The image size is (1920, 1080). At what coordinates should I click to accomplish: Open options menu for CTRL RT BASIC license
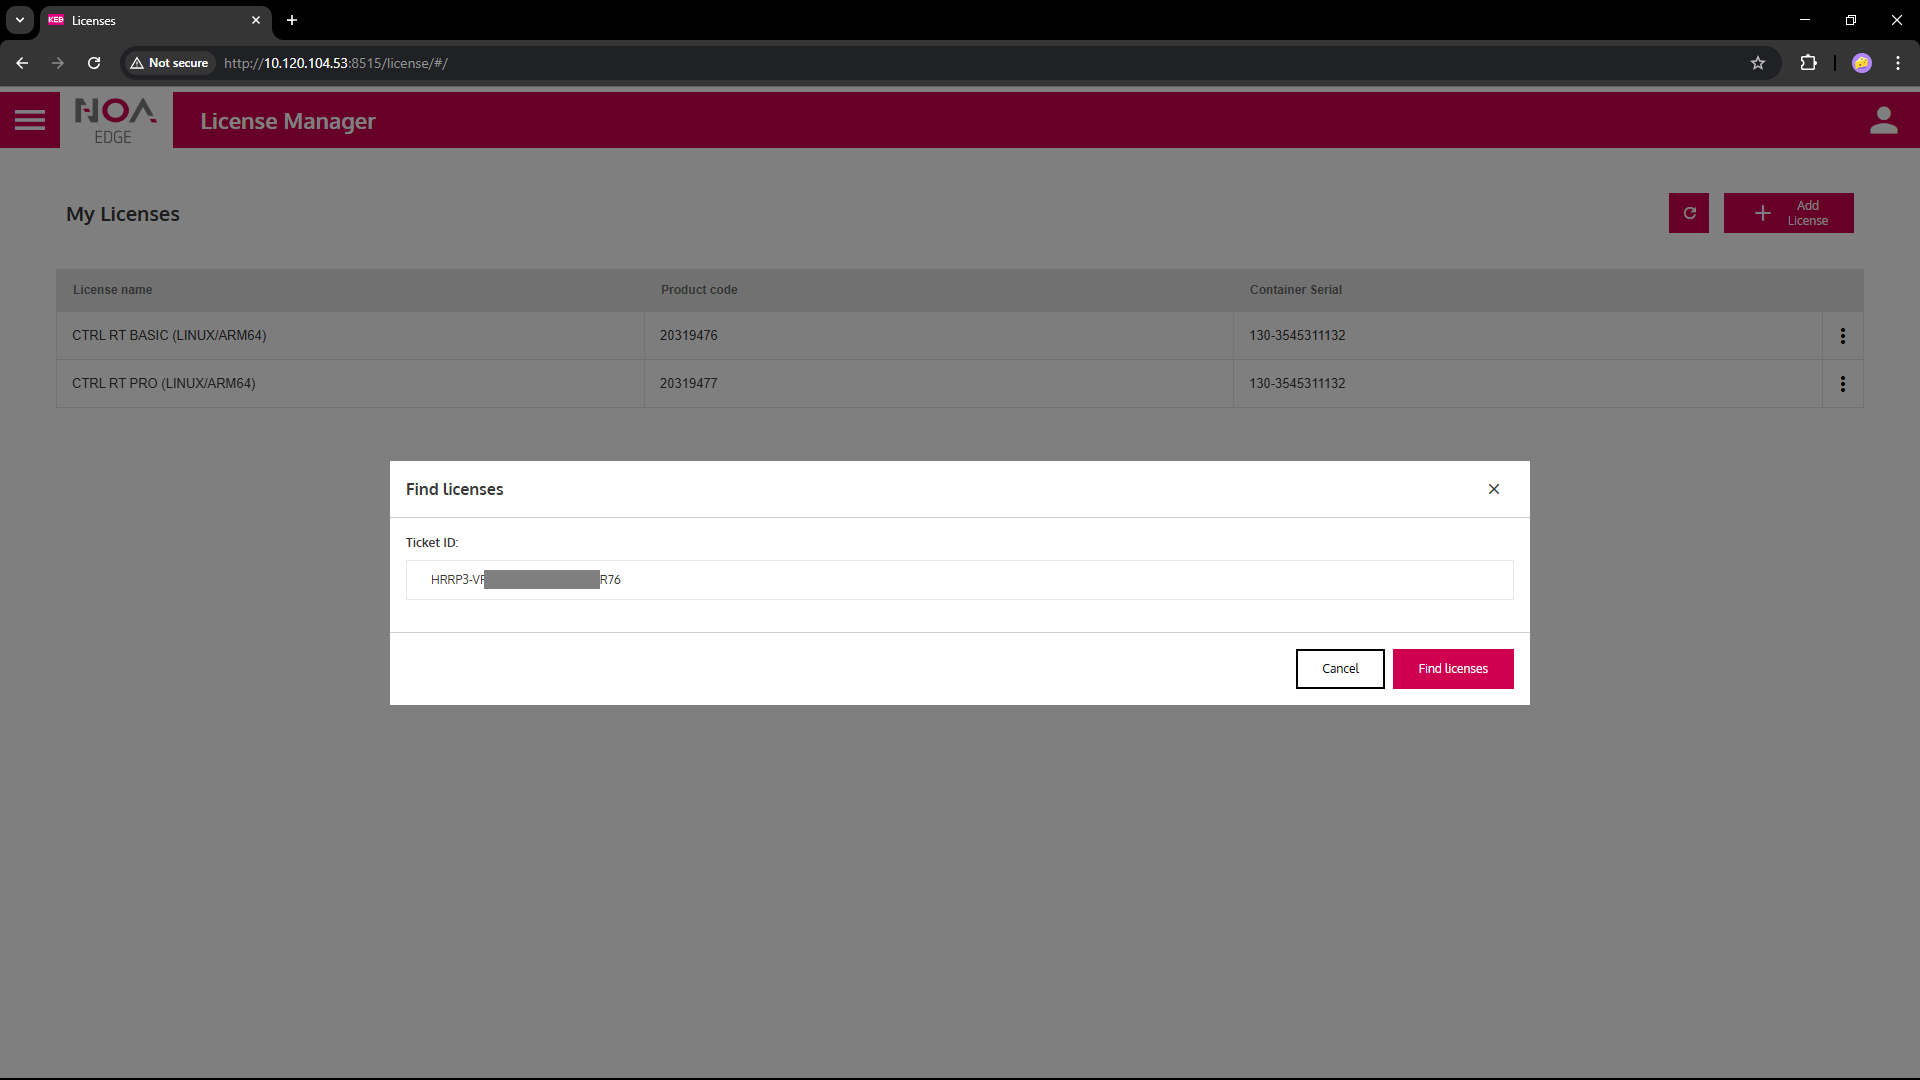(1842, 336)
